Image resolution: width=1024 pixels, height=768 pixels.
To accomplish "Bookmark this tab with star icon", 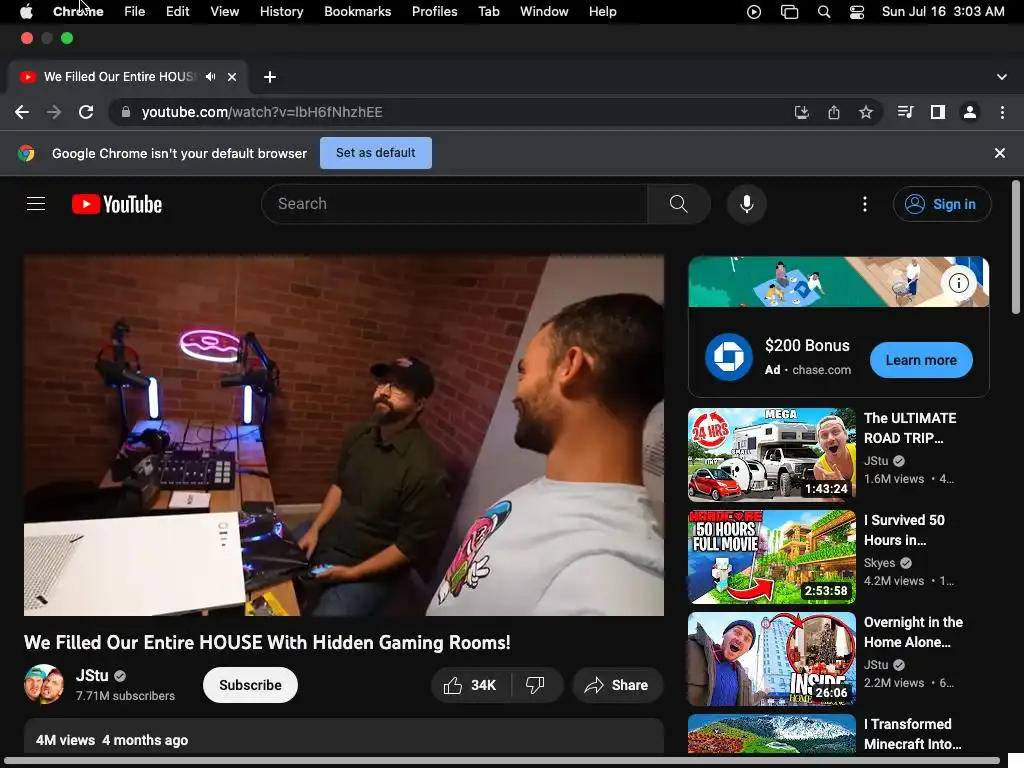I will point(866,112).
